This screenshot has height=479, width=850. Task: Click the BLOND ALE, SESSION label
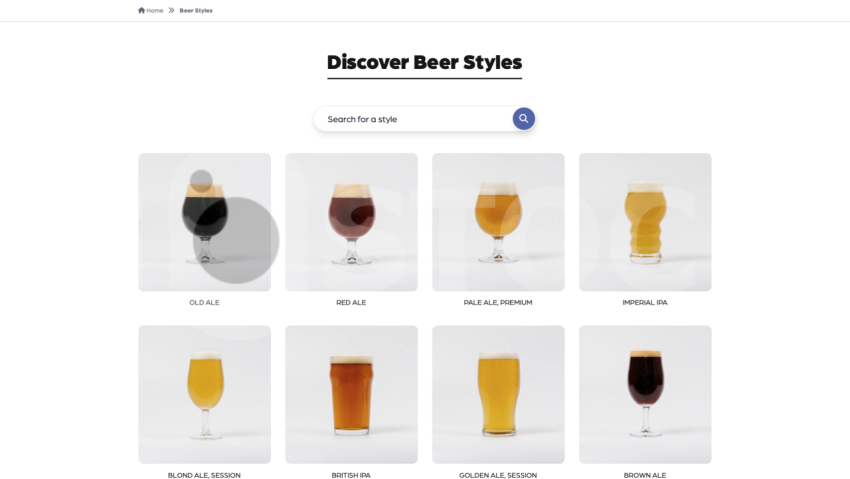click(x=204, y=475)
